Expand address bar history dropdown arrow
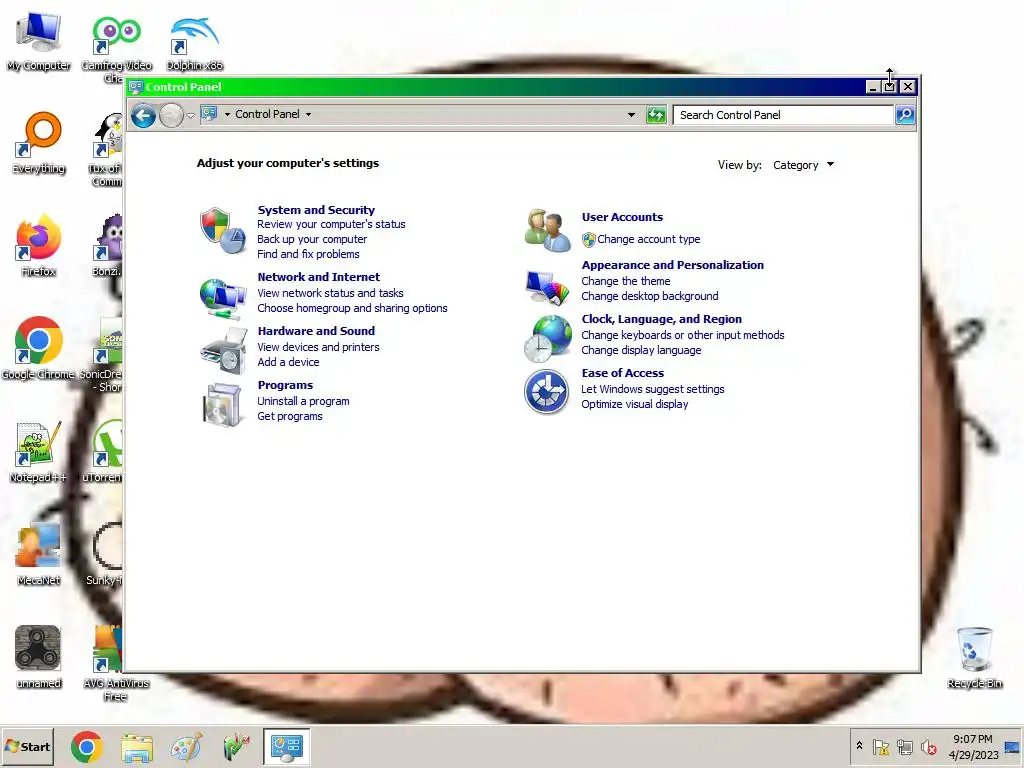The width and height of the screenshot is (1024, 768). (631, 115)
